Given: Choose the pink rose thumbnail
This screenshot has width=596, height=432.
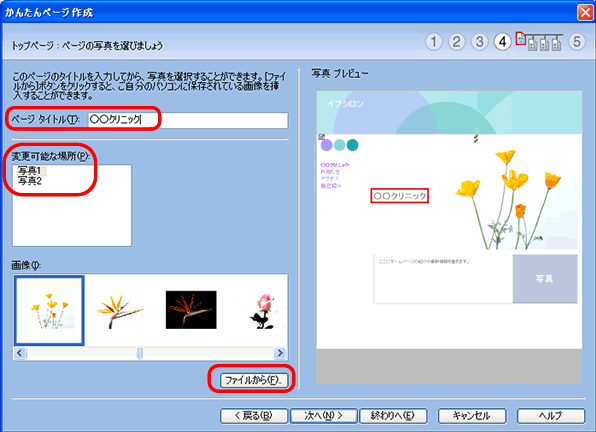Looking at the screenshot, I should (x=263, y=311).
